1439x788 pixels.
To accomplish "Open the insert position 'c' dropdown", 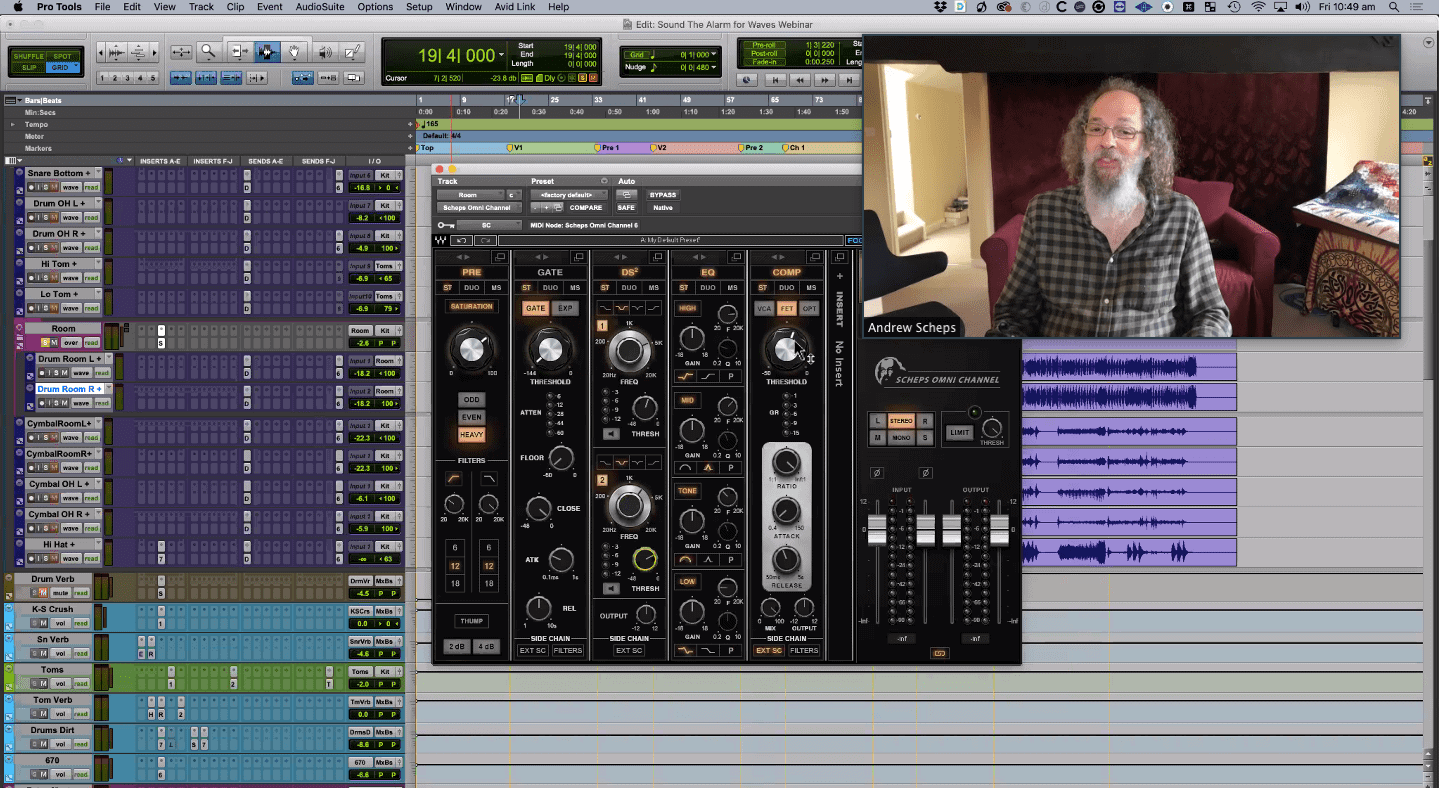I will pyautogui.click(x=514, y=195).
